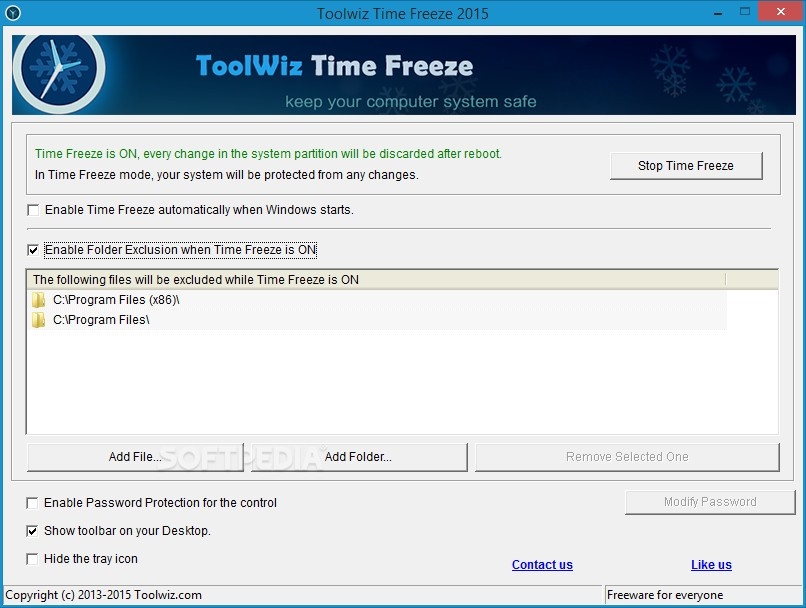Image resolution: width=806 pixels, height=608 pixels.
Task: Click the Modify Password button
Action: pyautogui.click(x=710, y=502)
